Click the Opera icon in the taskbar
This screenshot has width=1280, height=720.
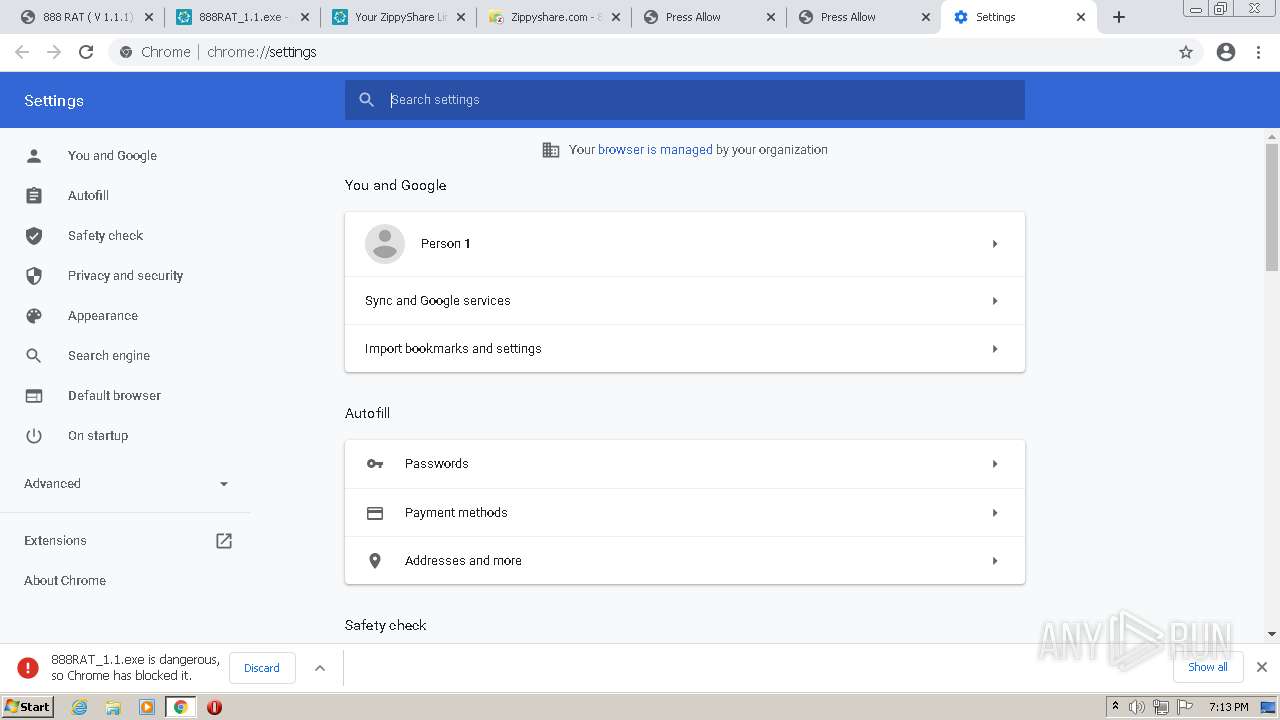[x=214, y=707]
